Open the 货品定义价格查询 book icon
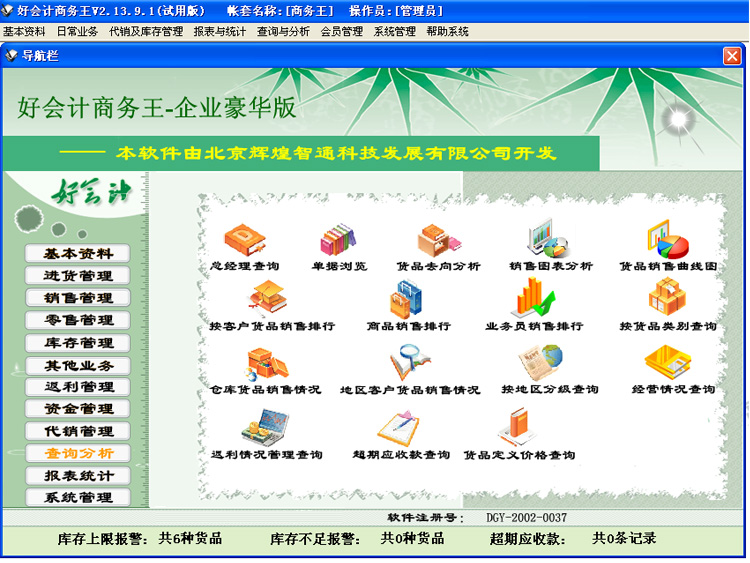The image size is (750, 563). [516, 427]
